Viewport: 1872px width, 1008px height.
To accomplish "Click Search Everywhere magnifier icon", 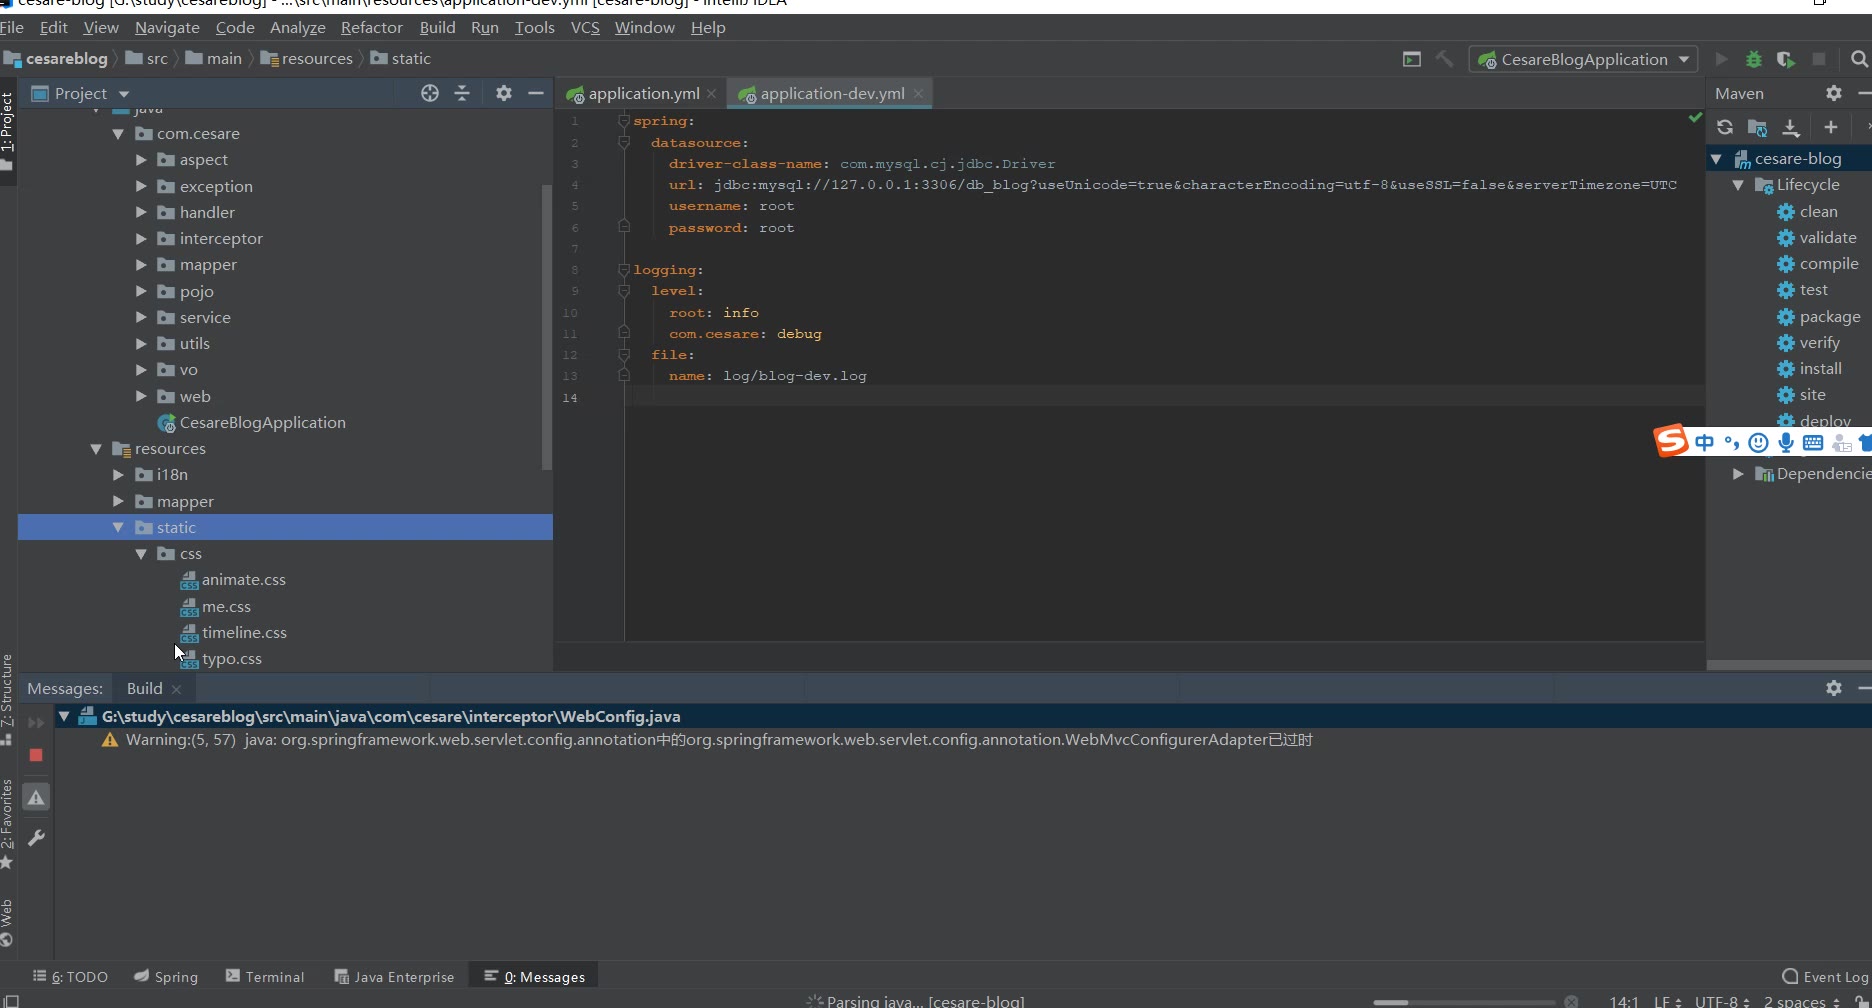I will [1859, 60].
